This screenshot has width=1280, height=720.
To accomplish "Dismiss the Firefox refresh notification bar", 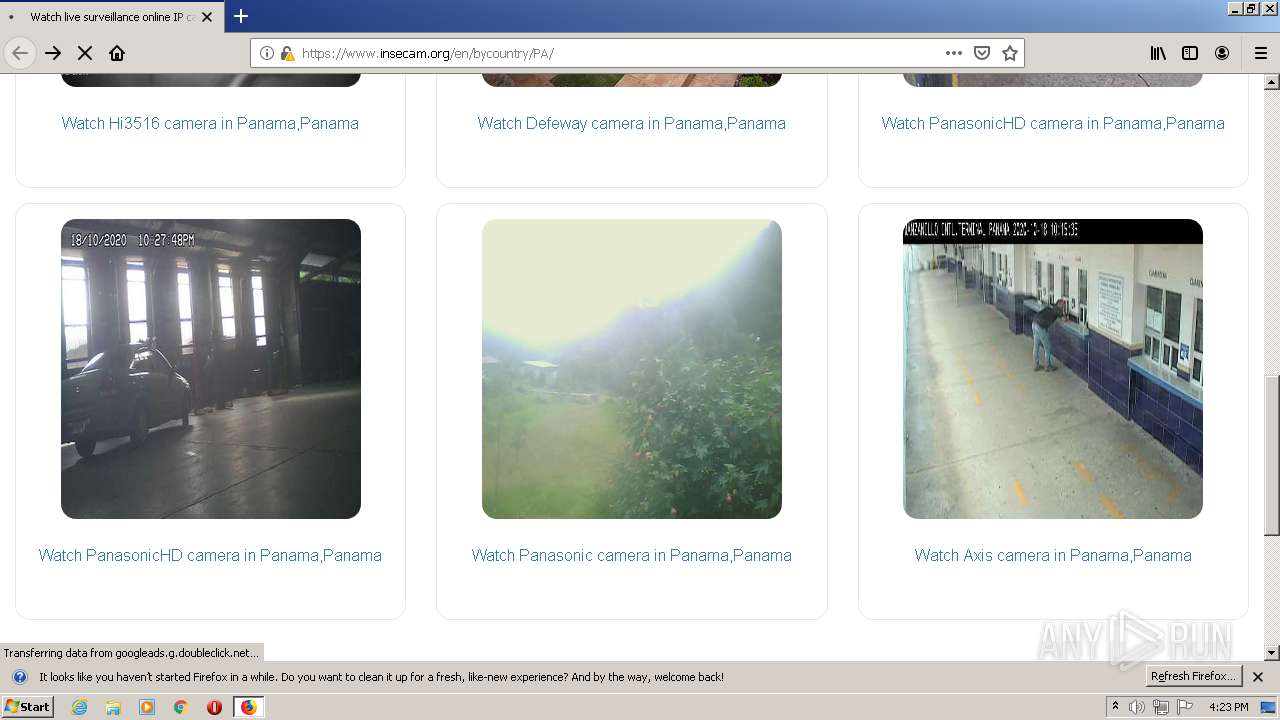I will 1258,677.
